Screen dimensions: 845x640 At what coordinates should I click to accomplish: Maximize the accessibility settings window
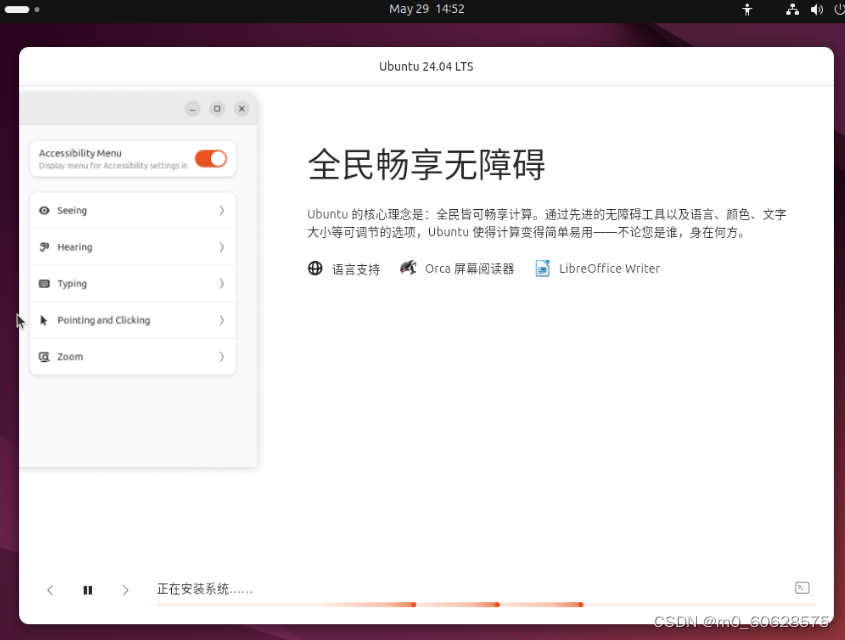pyautogui.click(x=217, y=109)
